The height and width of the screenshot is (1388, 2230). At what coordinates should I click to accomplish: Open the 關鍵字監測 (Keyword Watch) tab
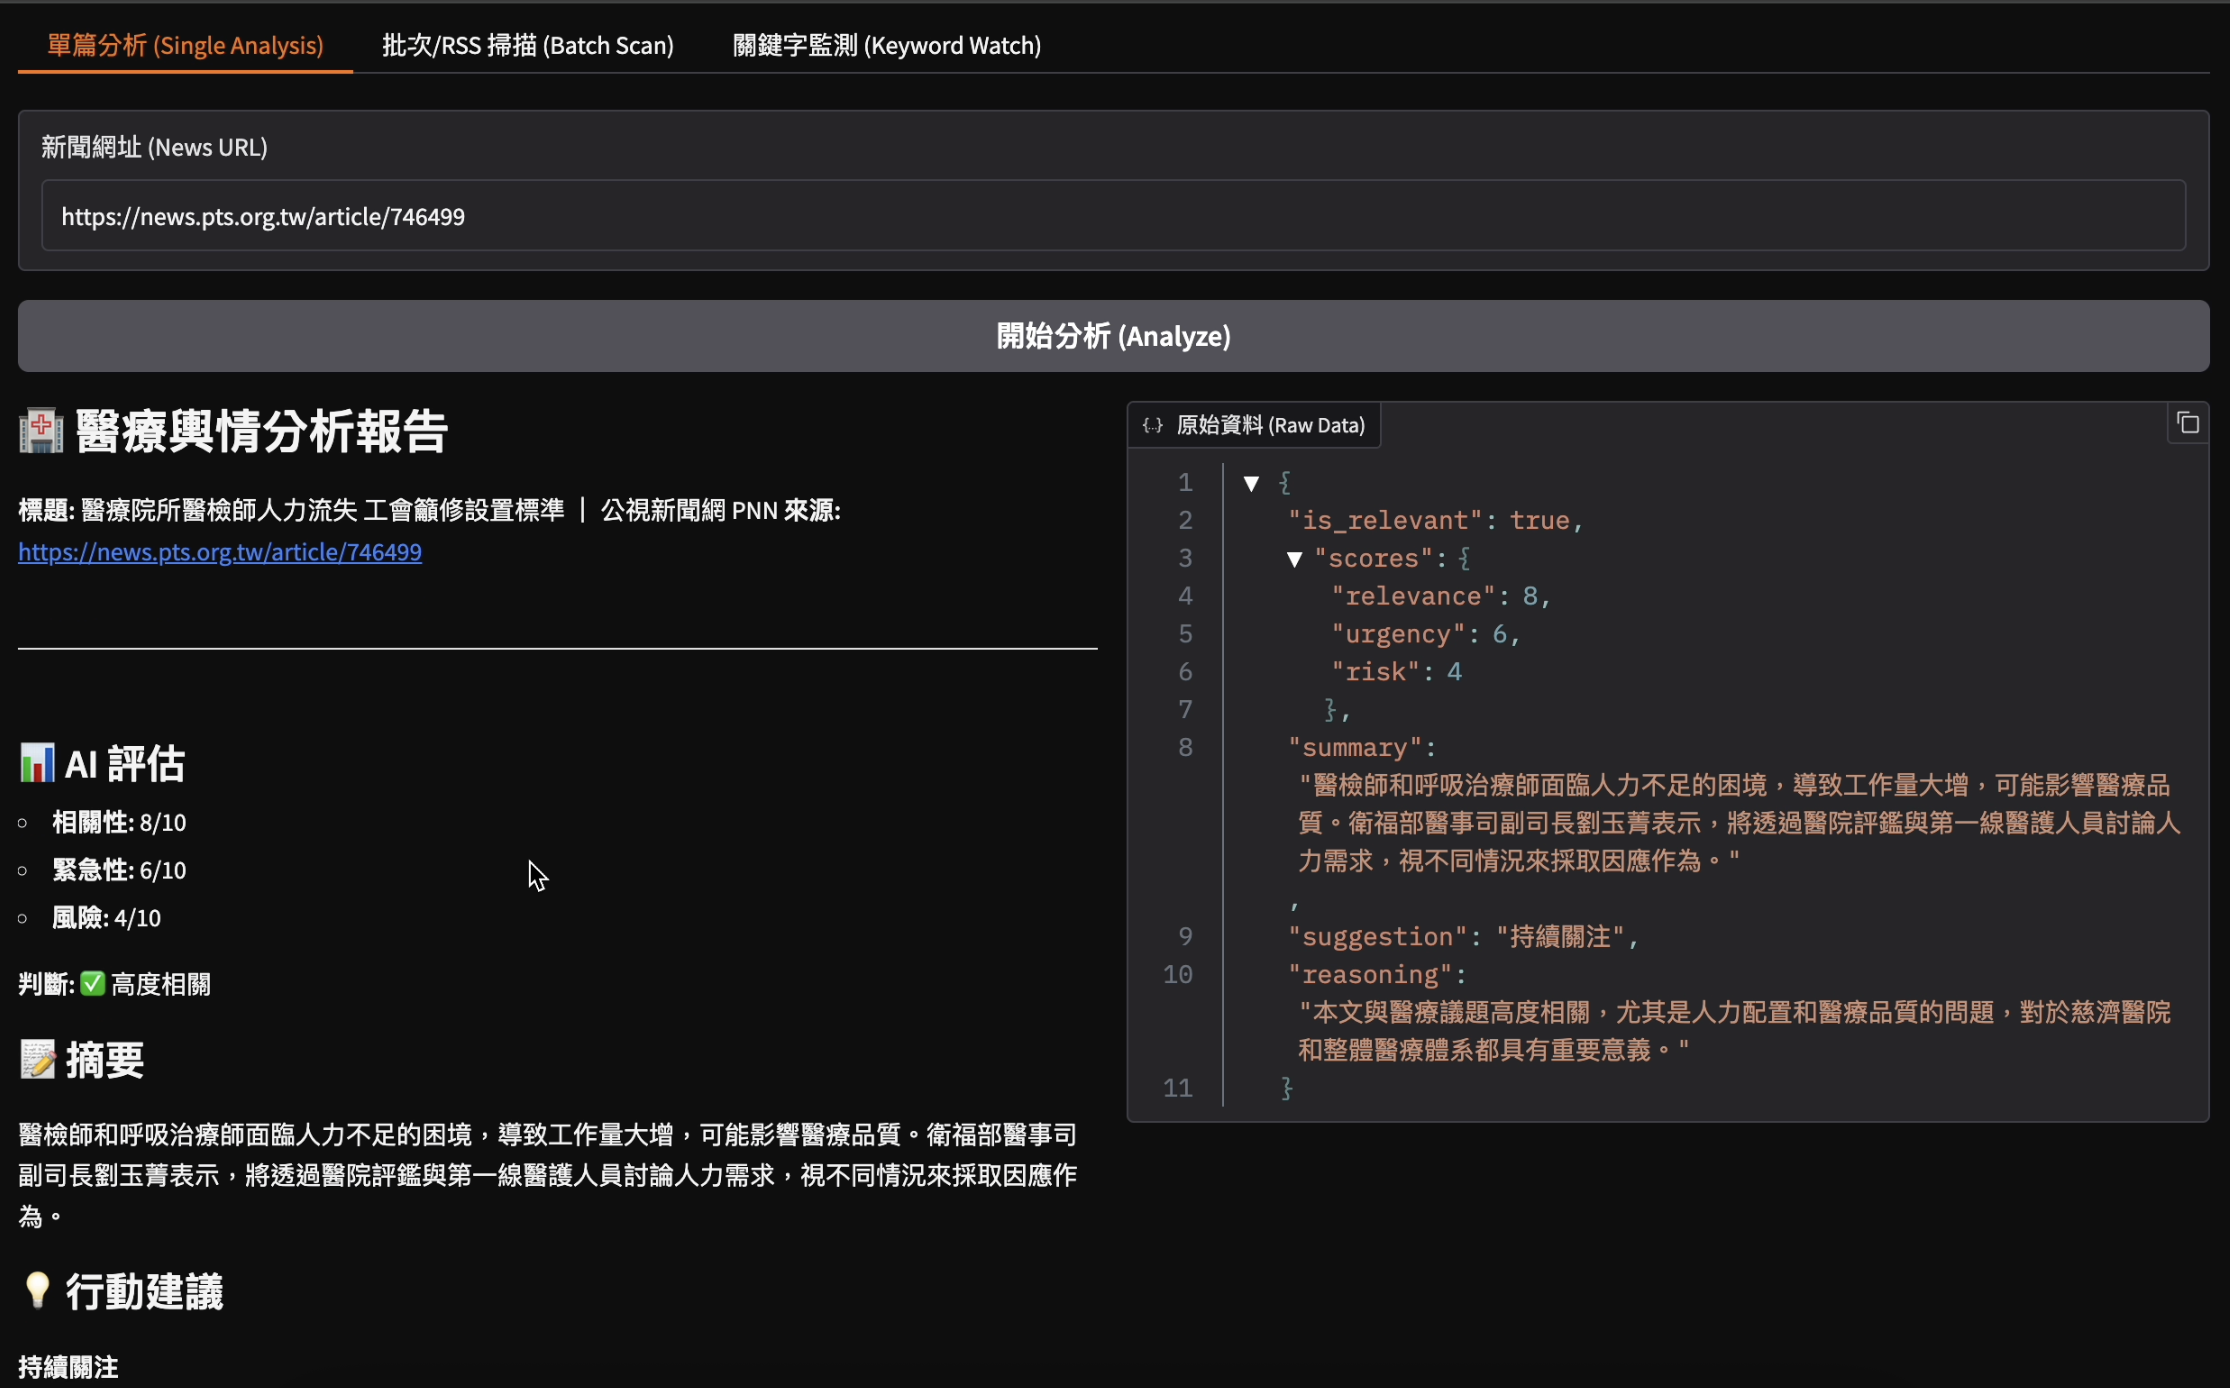tap(886, 46)
